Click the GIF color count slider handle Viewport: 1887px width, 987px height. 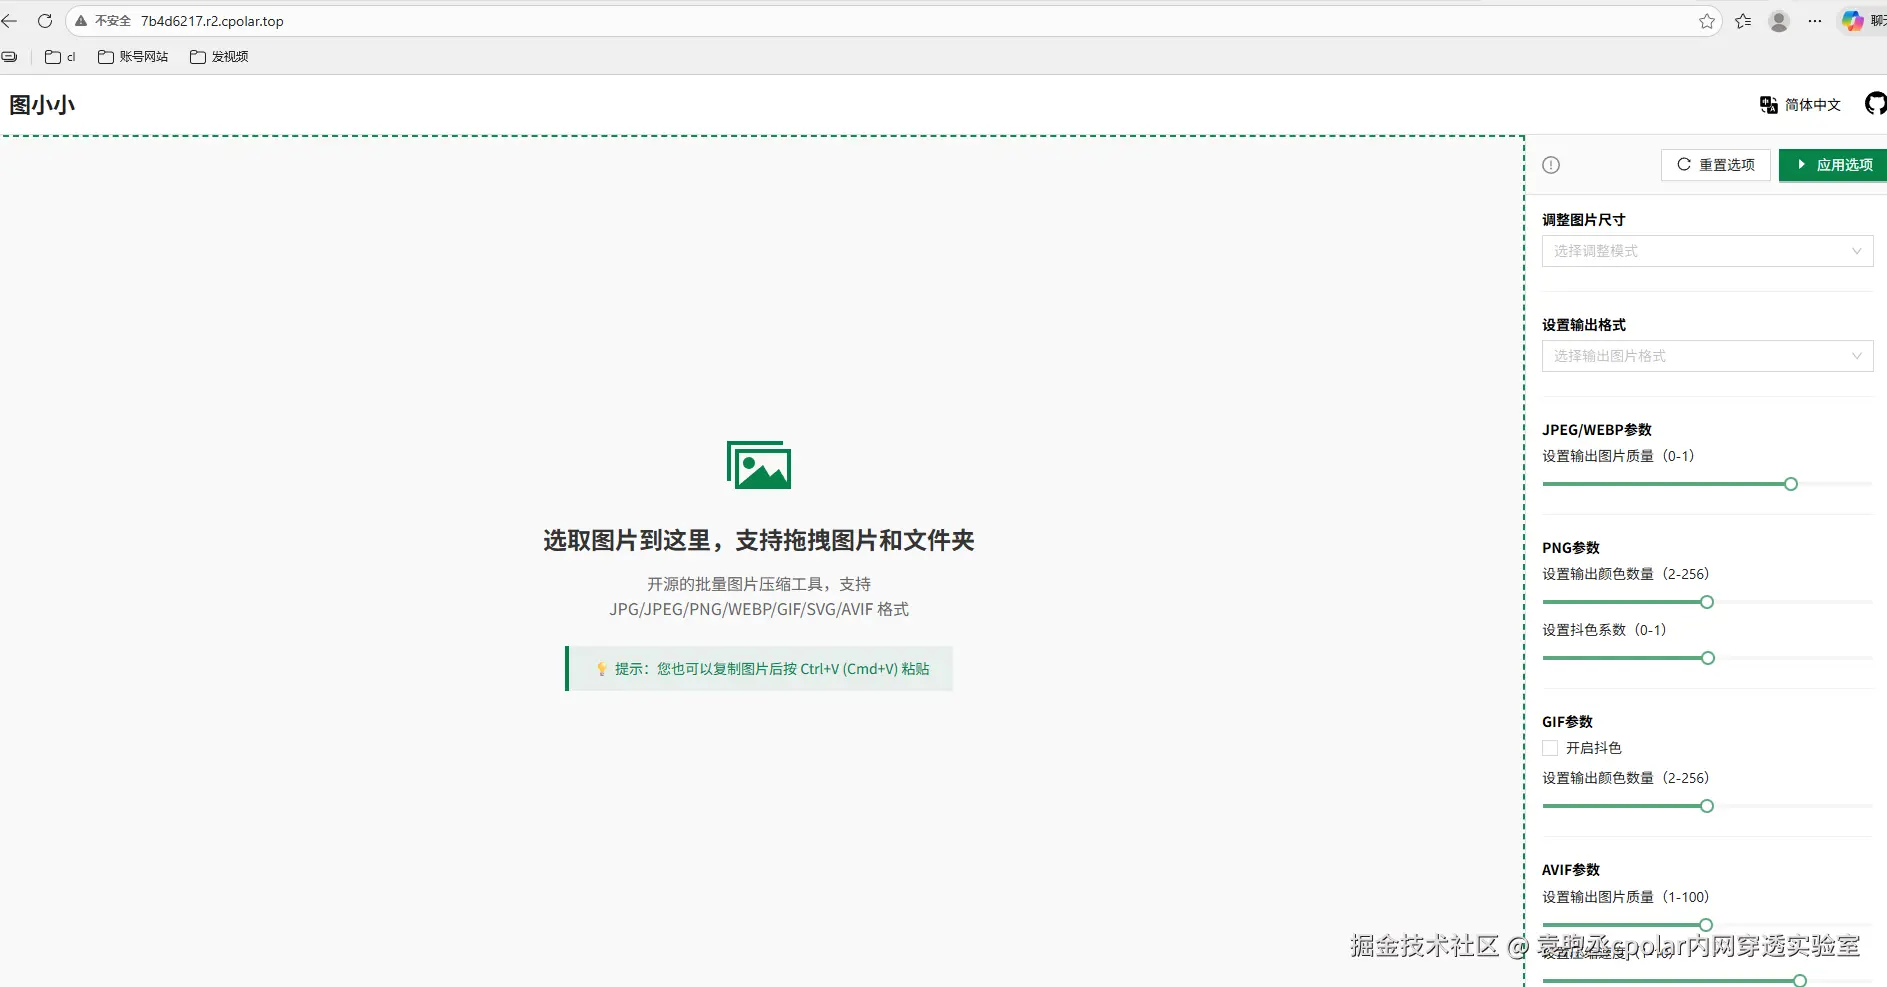pos(1707,806)
